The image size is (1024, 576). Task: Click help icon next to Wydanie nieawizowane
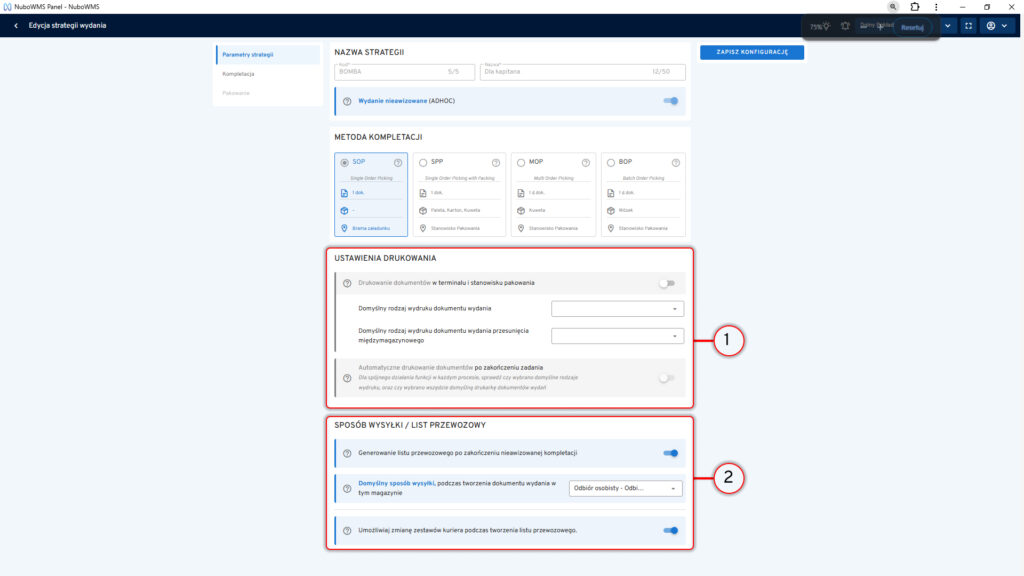point(347,101)
